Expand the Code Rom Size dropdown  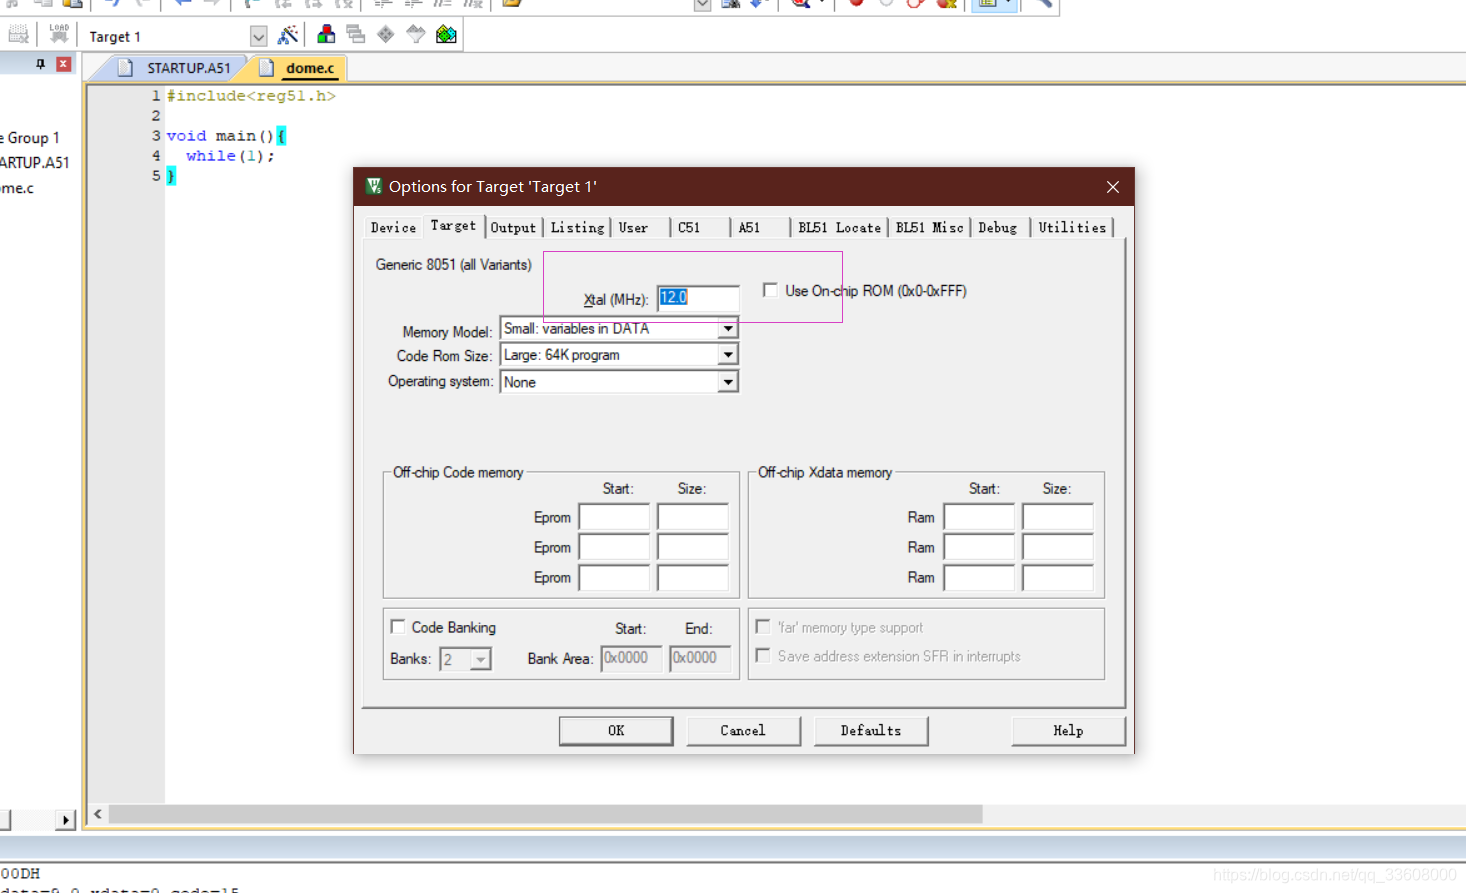[x=728, y=355]
